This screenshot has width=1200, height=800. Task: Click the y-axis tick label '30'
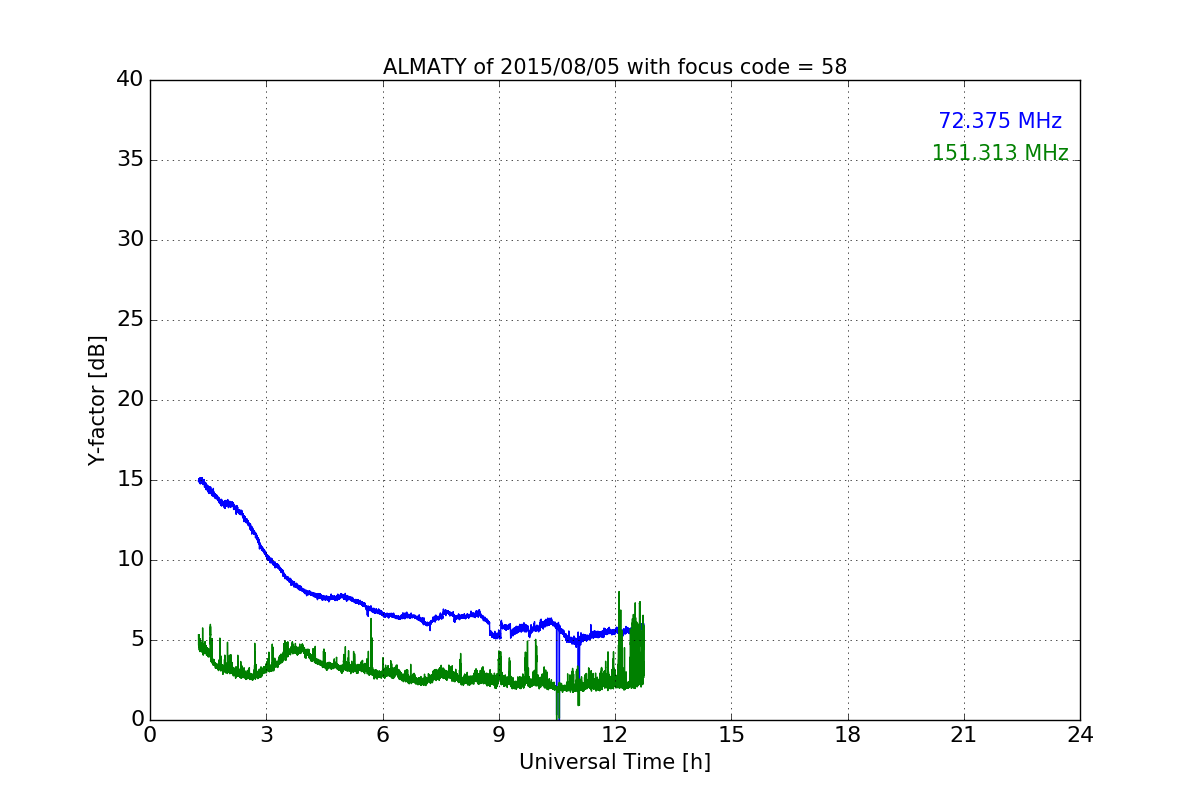tap(130, 240)
